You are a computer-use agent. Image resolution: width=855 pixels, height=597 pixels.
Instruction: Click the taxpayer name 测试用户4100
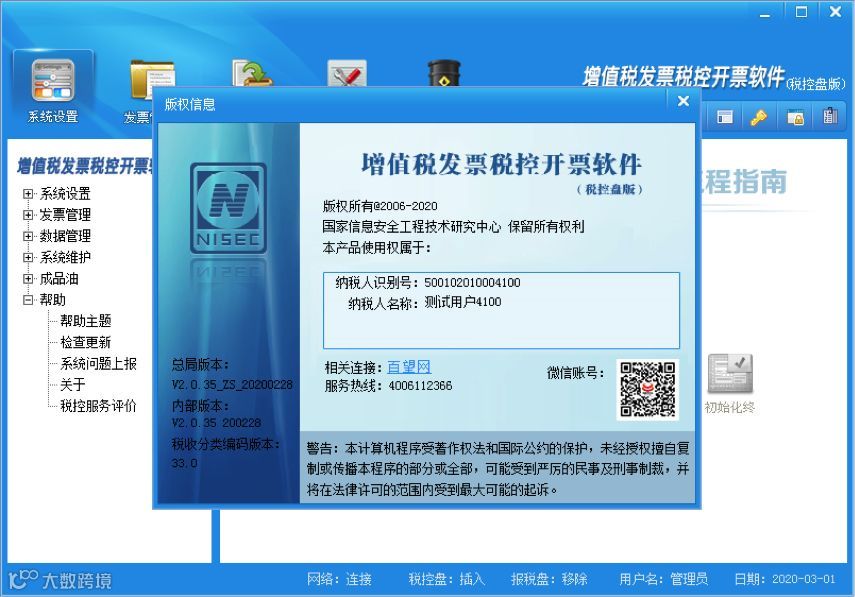tap(463, 302)
